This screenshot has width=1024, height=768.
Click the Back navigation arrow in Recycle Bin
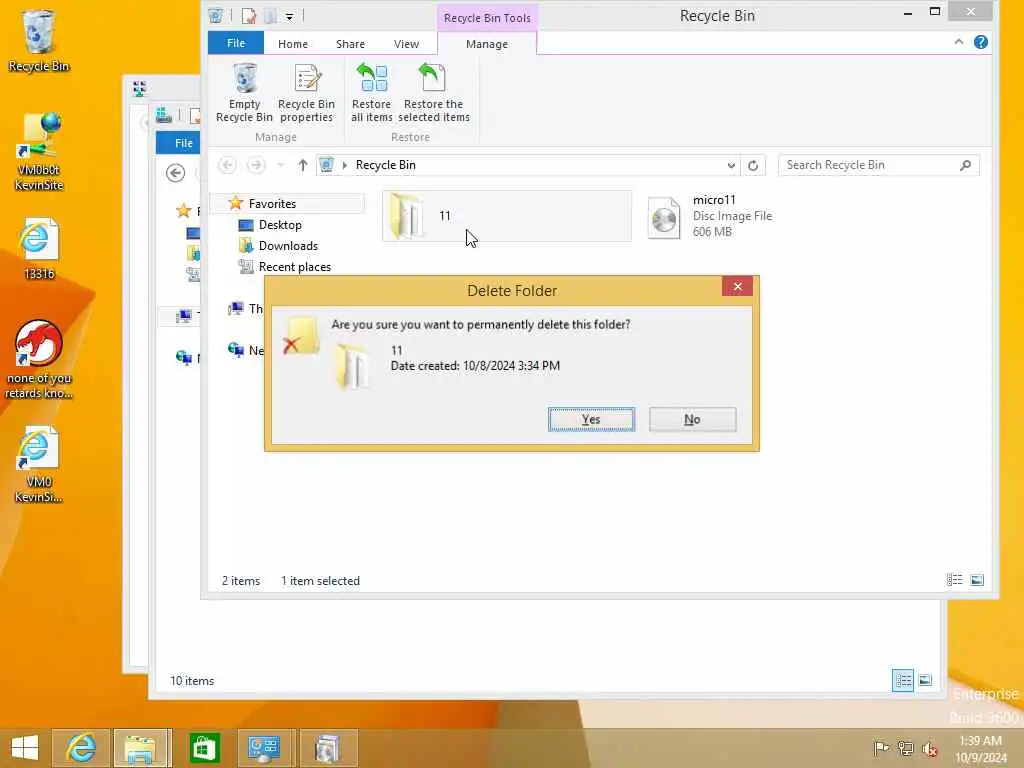(227, 165)
